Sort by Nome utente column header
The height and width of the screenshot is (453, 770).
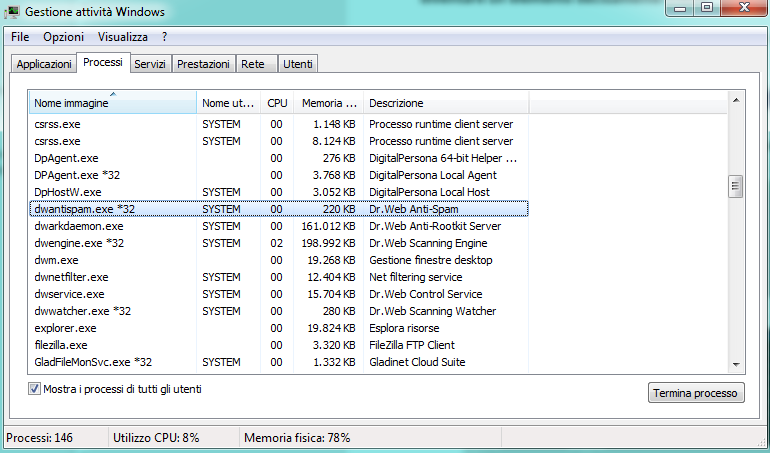click(x=228, y=103)
